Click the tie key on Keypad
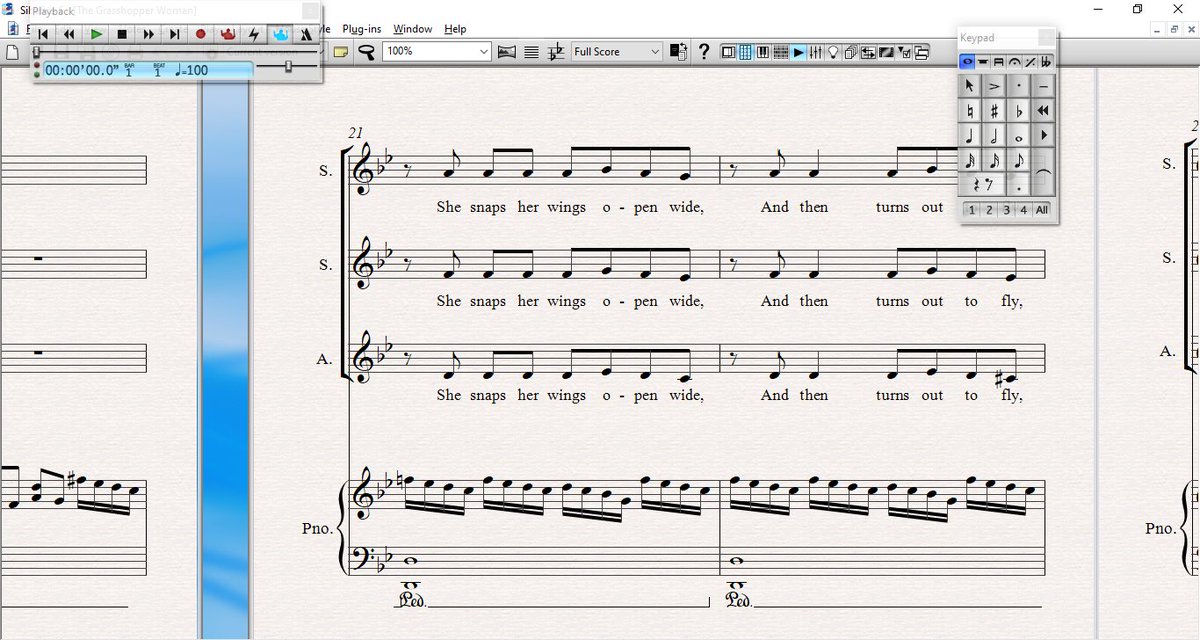The height and width of the screenshot is (640, 1200). 1043,172
